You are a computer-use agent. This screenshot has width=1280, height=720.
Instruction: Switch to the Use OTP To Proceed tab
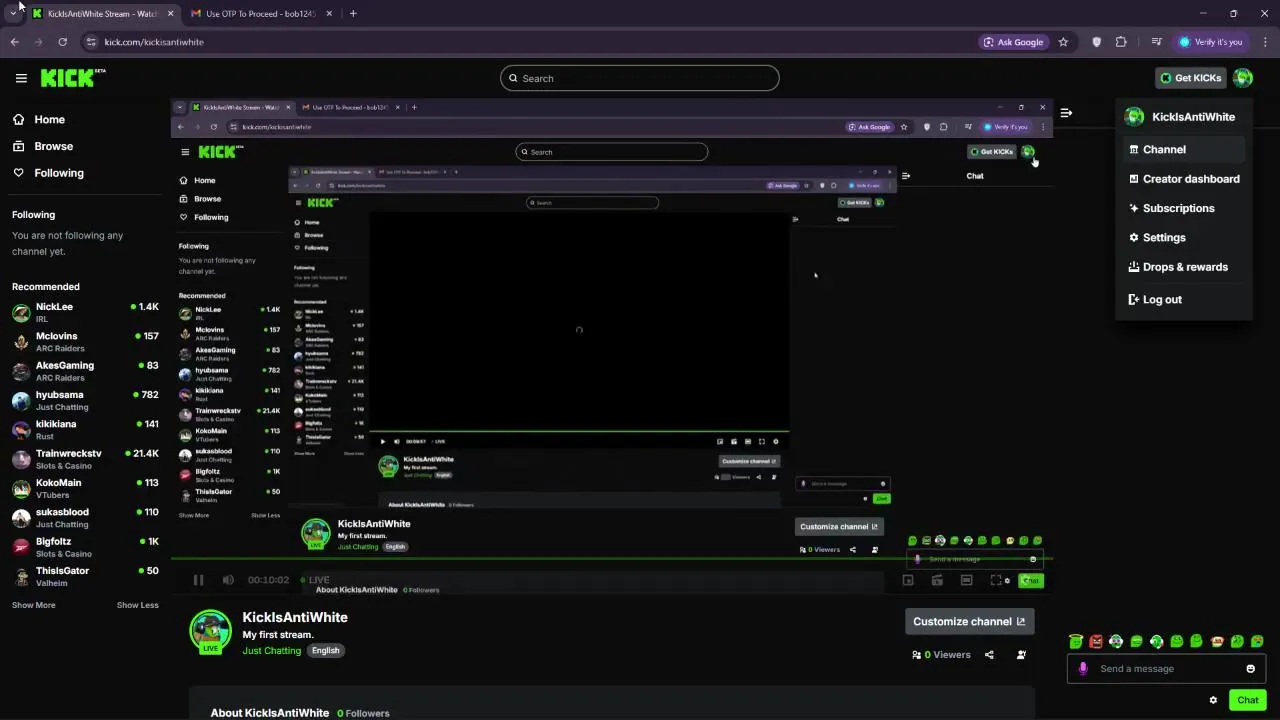click(260, 14)
